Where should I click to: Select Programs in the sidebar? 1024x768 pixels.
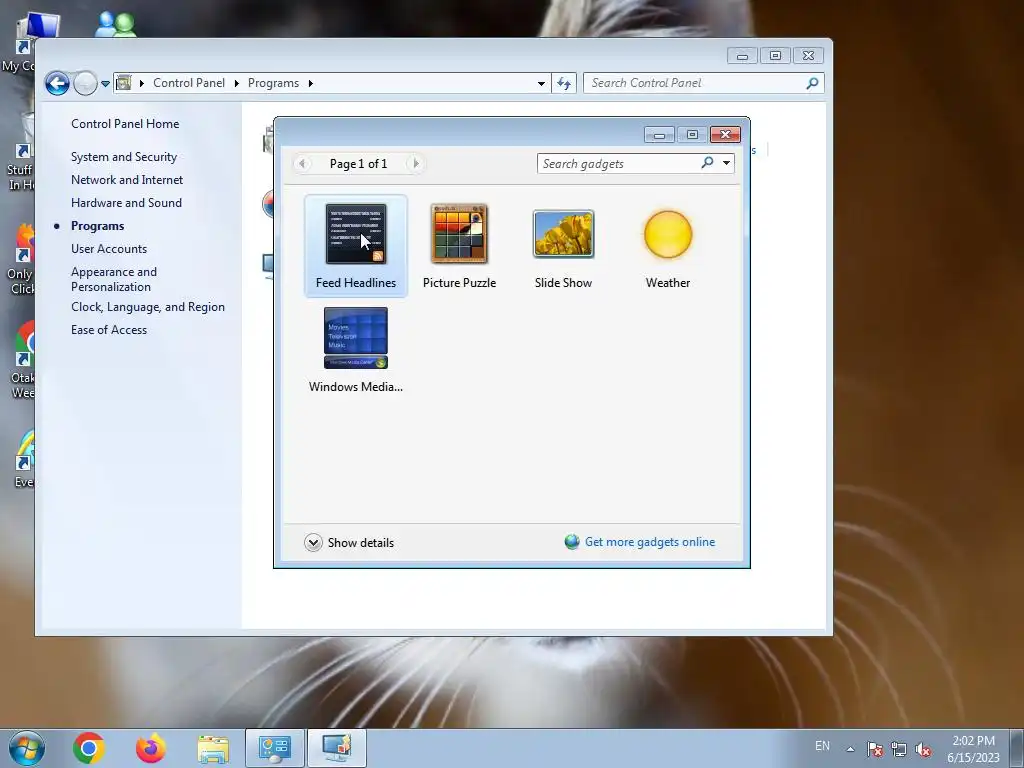[x=97, y=226]
